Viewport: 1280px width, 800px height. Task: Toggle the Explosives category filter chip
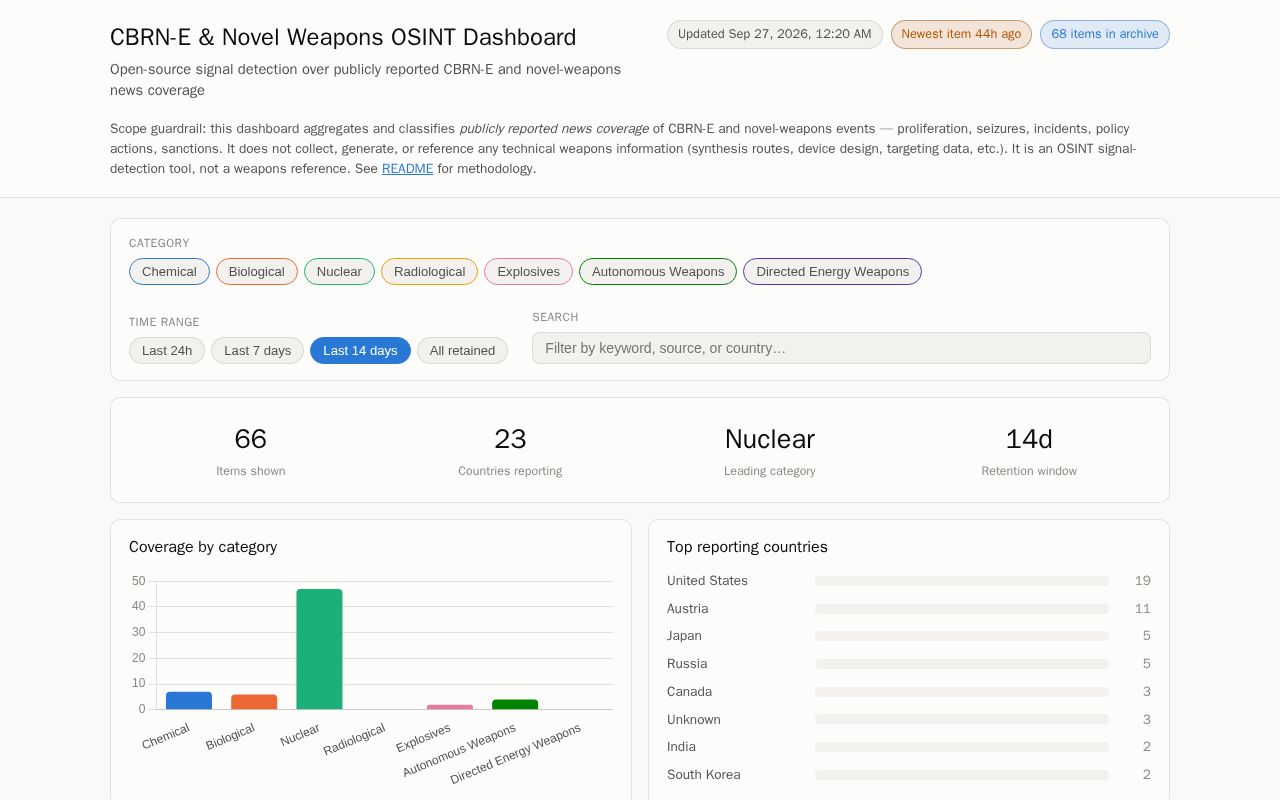pyautogui.click(x=528, y=272)
